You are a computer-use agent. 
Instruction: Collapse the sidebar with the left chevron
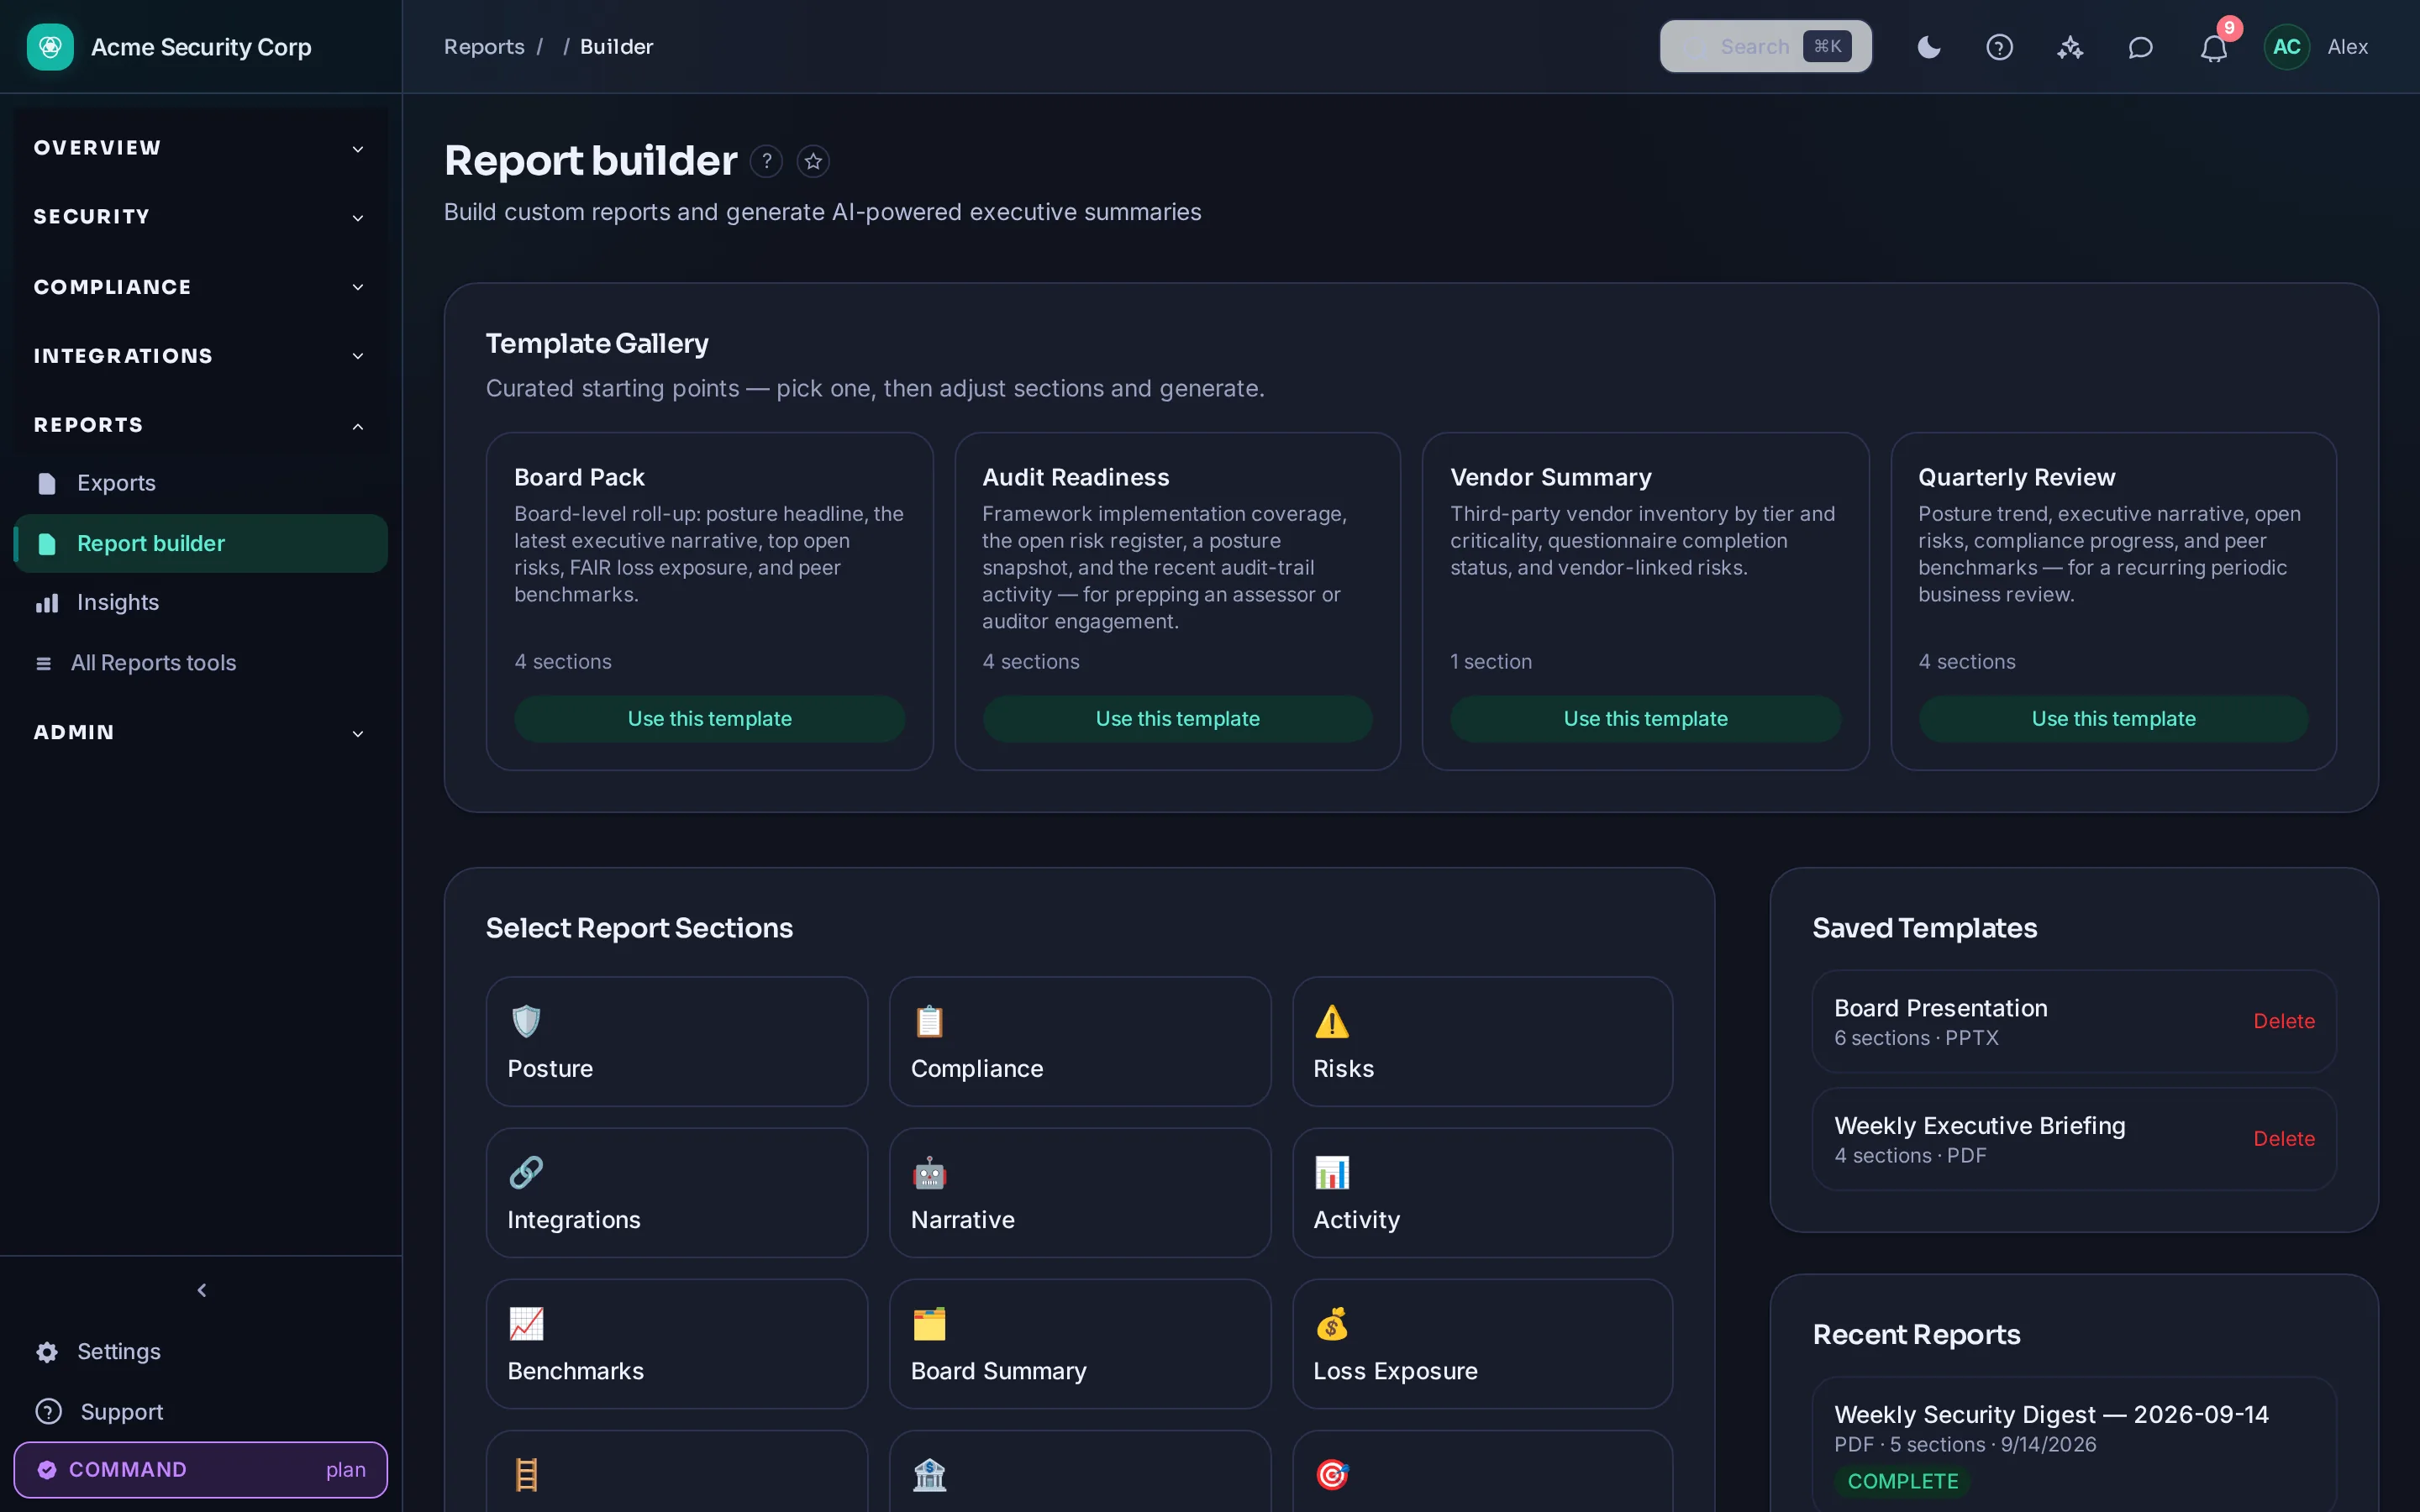coord(202,1290)
